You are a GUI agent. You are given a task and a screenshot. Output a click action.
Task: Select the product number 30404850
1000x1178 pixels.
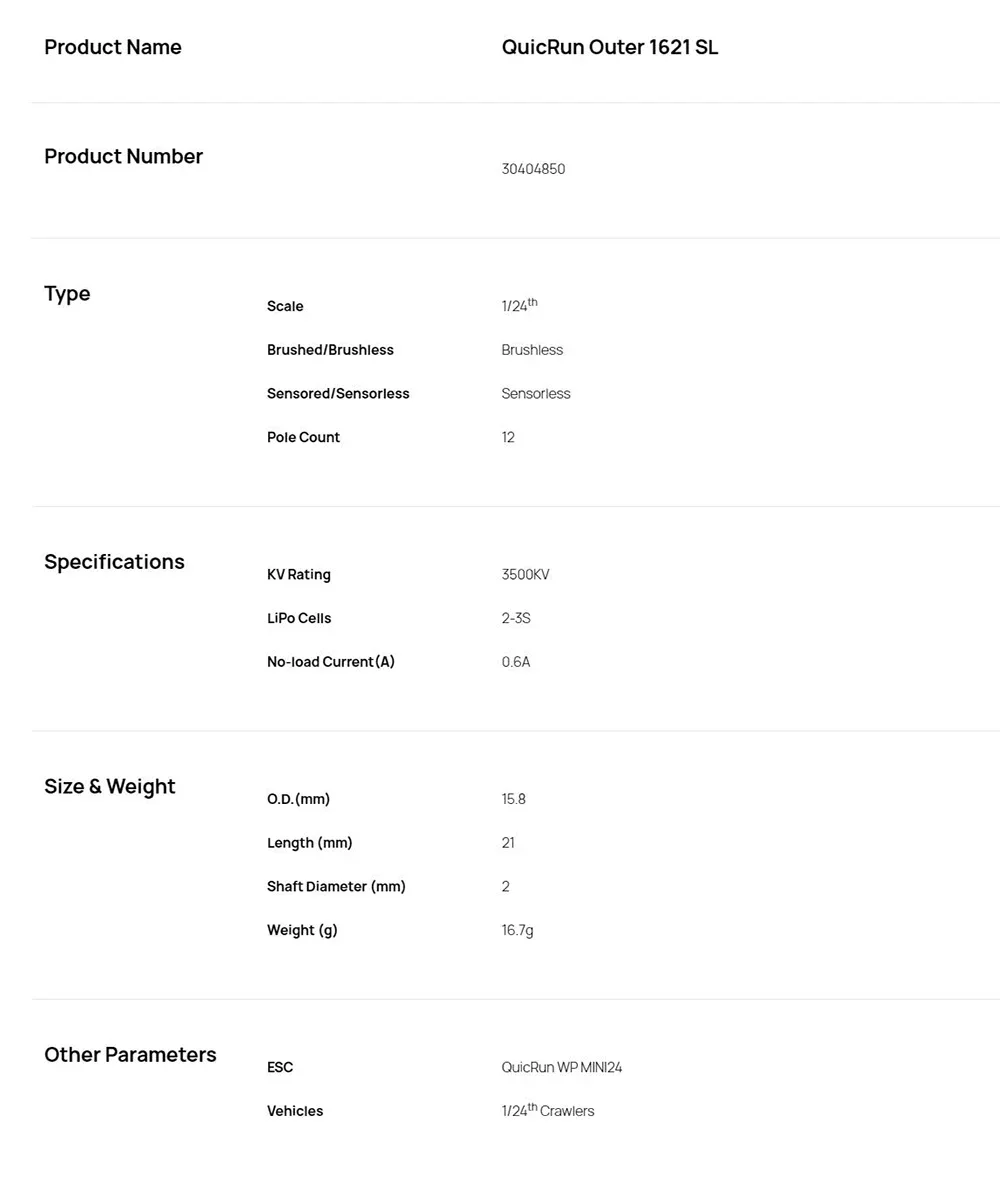click(x=533, y=169)
